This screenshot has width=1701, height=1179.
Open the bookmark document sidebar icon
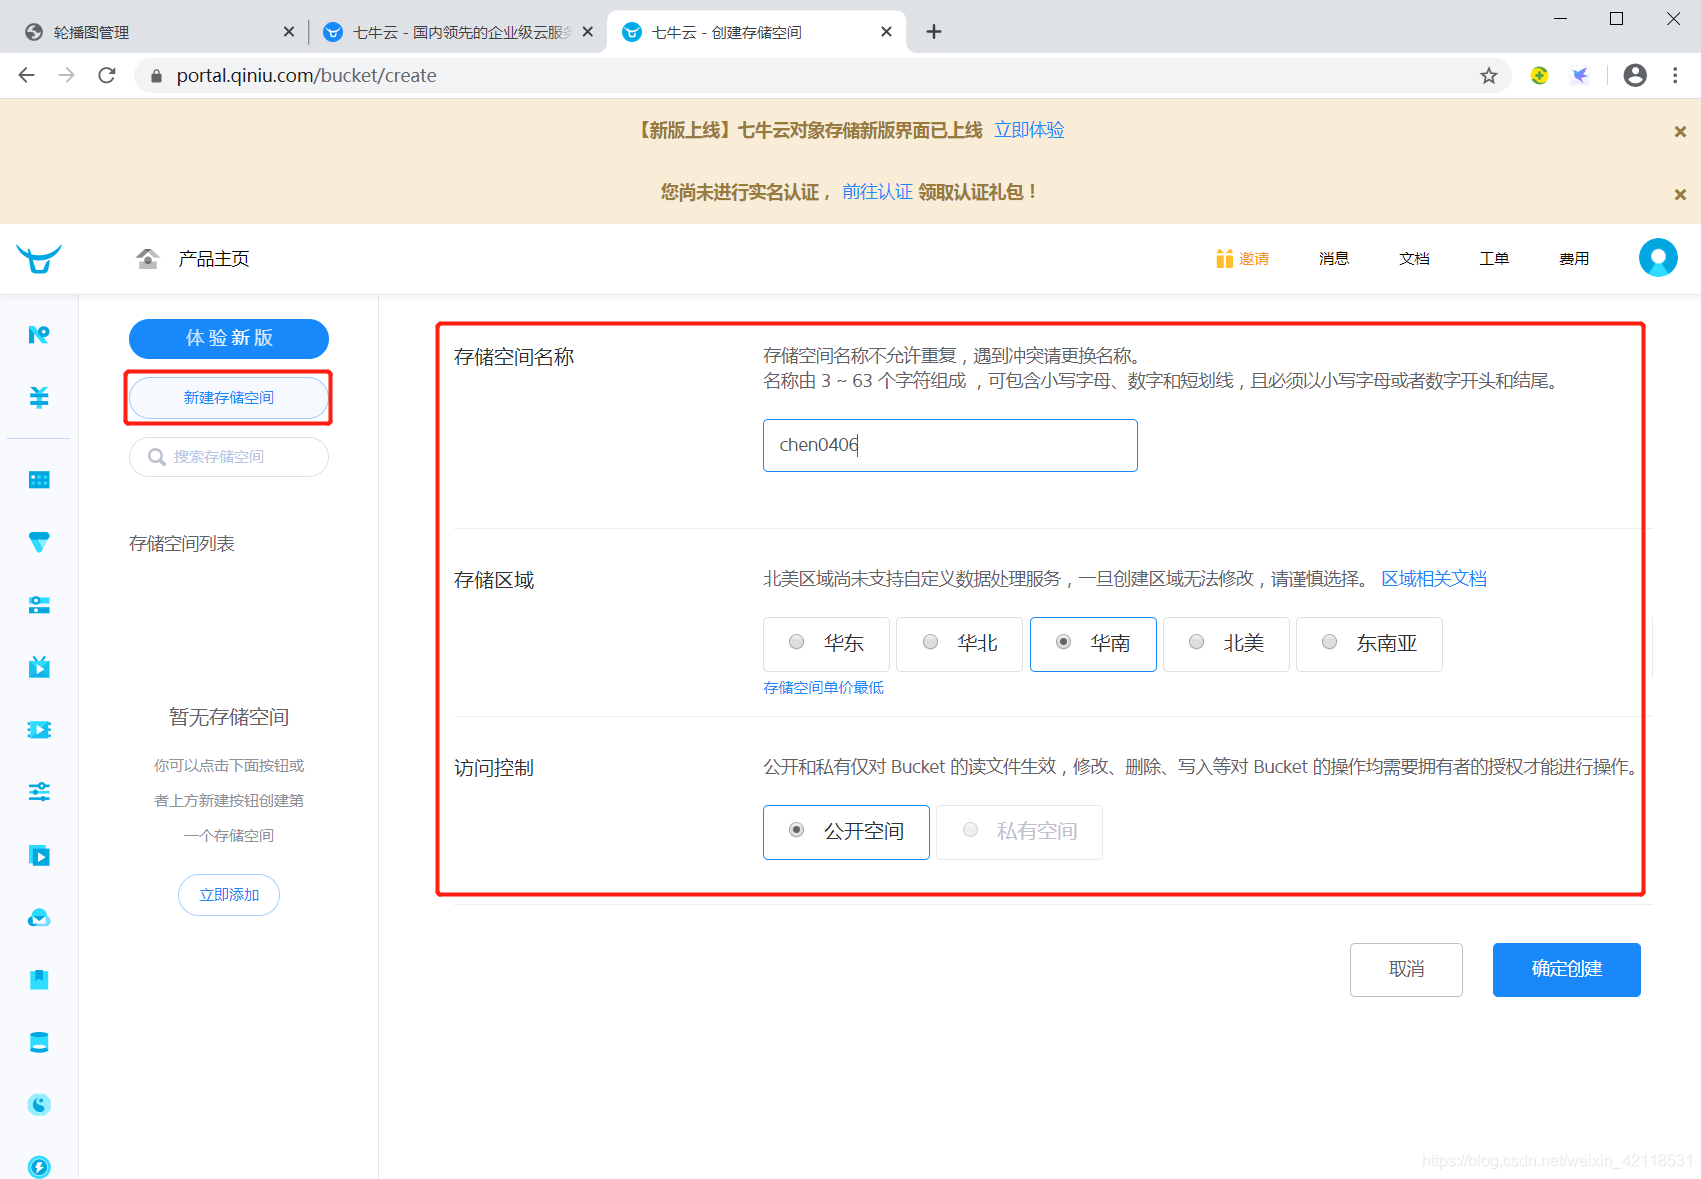39,980
